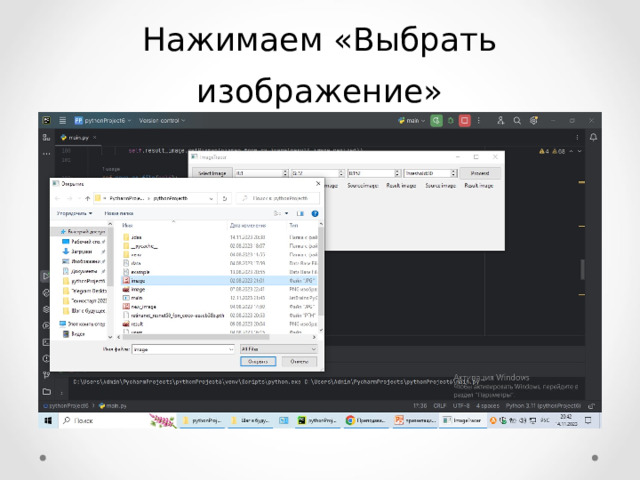Select highlighted image JPG file
Screen dimensions: 640x480
pyautogui.click(x=219, y=280)
